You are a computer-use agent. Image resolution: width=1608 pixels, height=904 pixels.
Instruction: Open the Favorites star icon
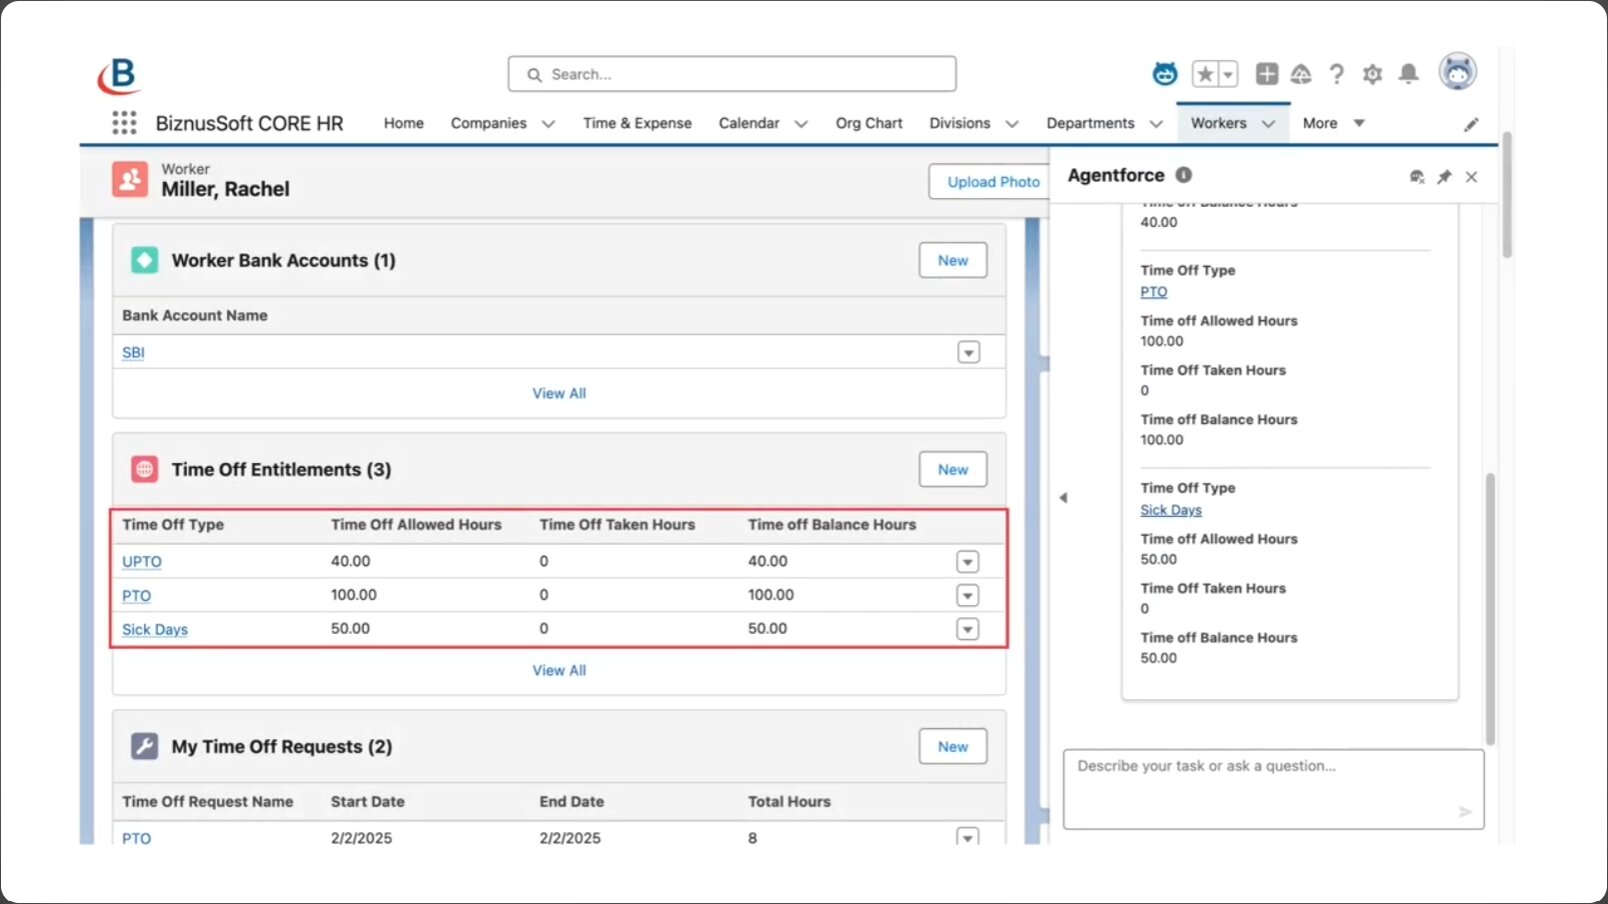coord(1205,74)
